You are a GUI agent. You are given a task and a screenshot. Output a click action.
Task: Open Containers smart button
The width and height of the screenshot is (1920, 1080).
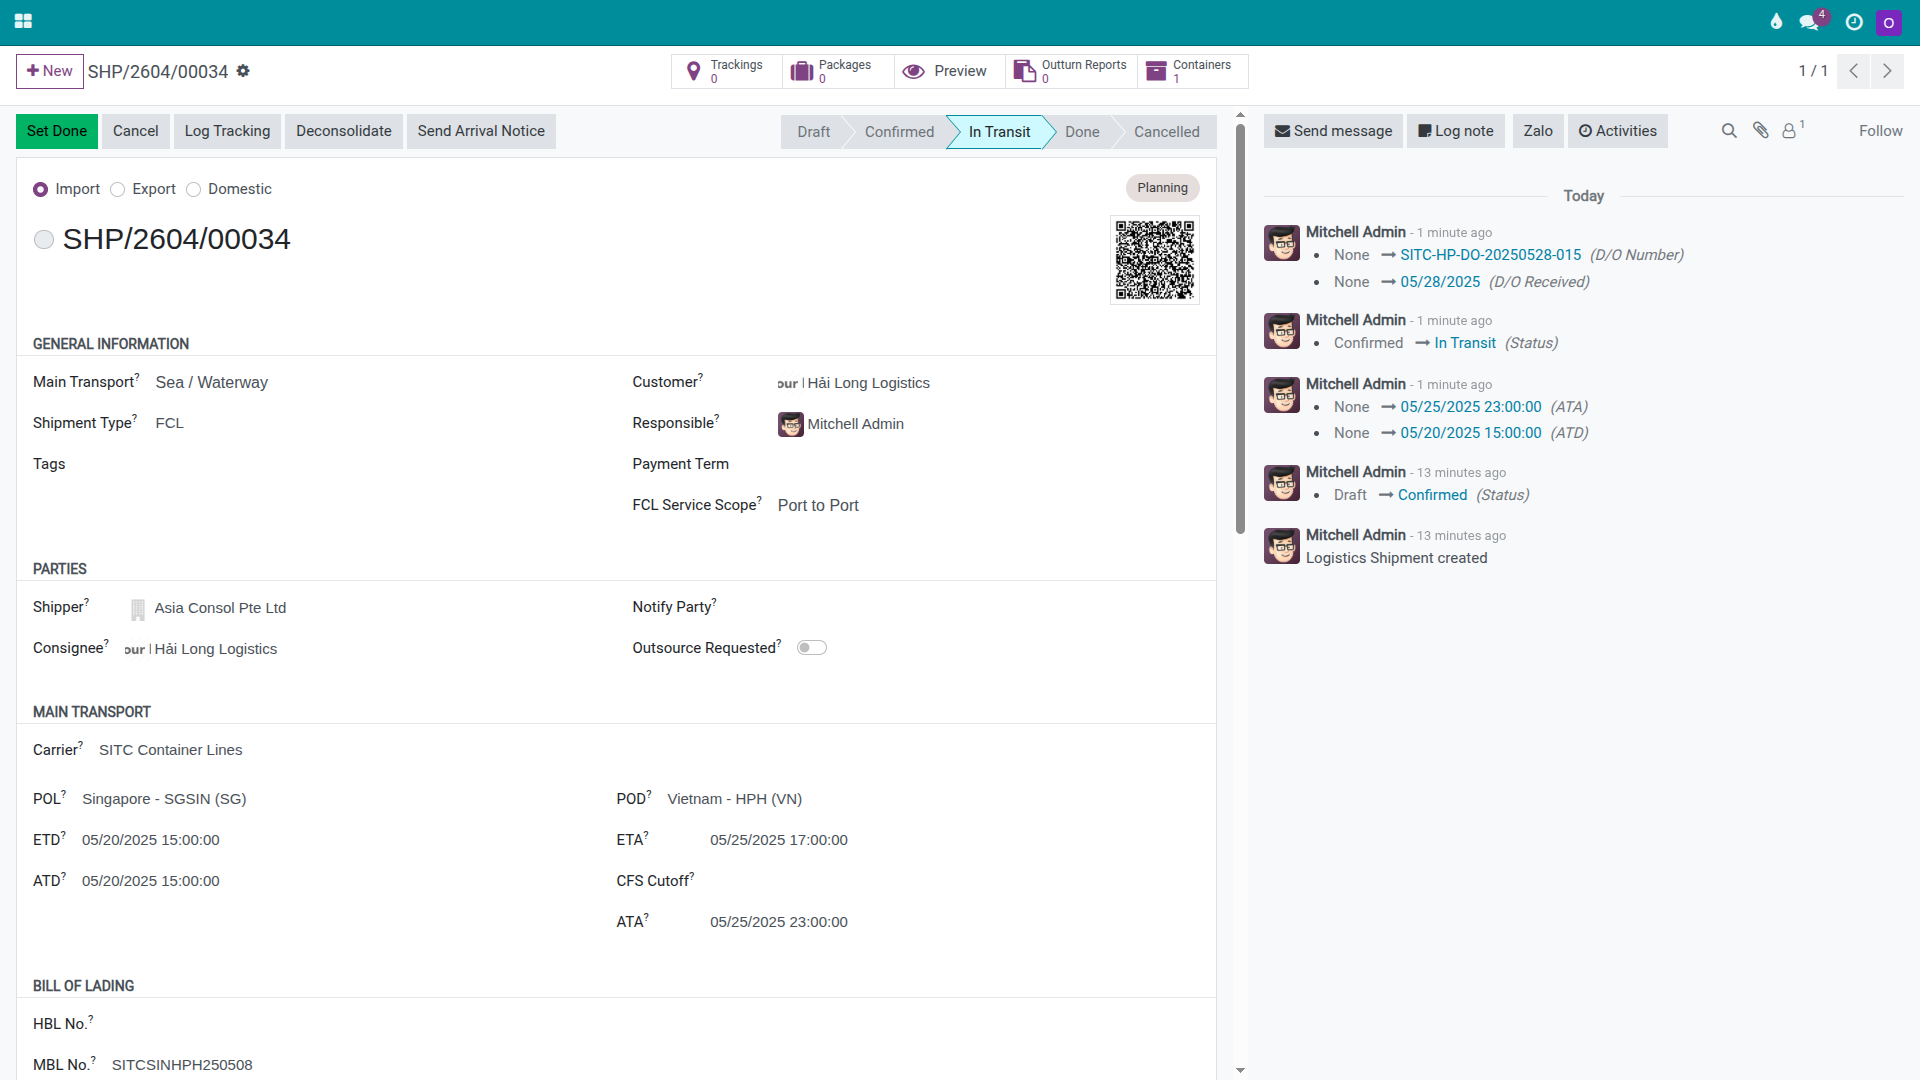[1192, 71]
